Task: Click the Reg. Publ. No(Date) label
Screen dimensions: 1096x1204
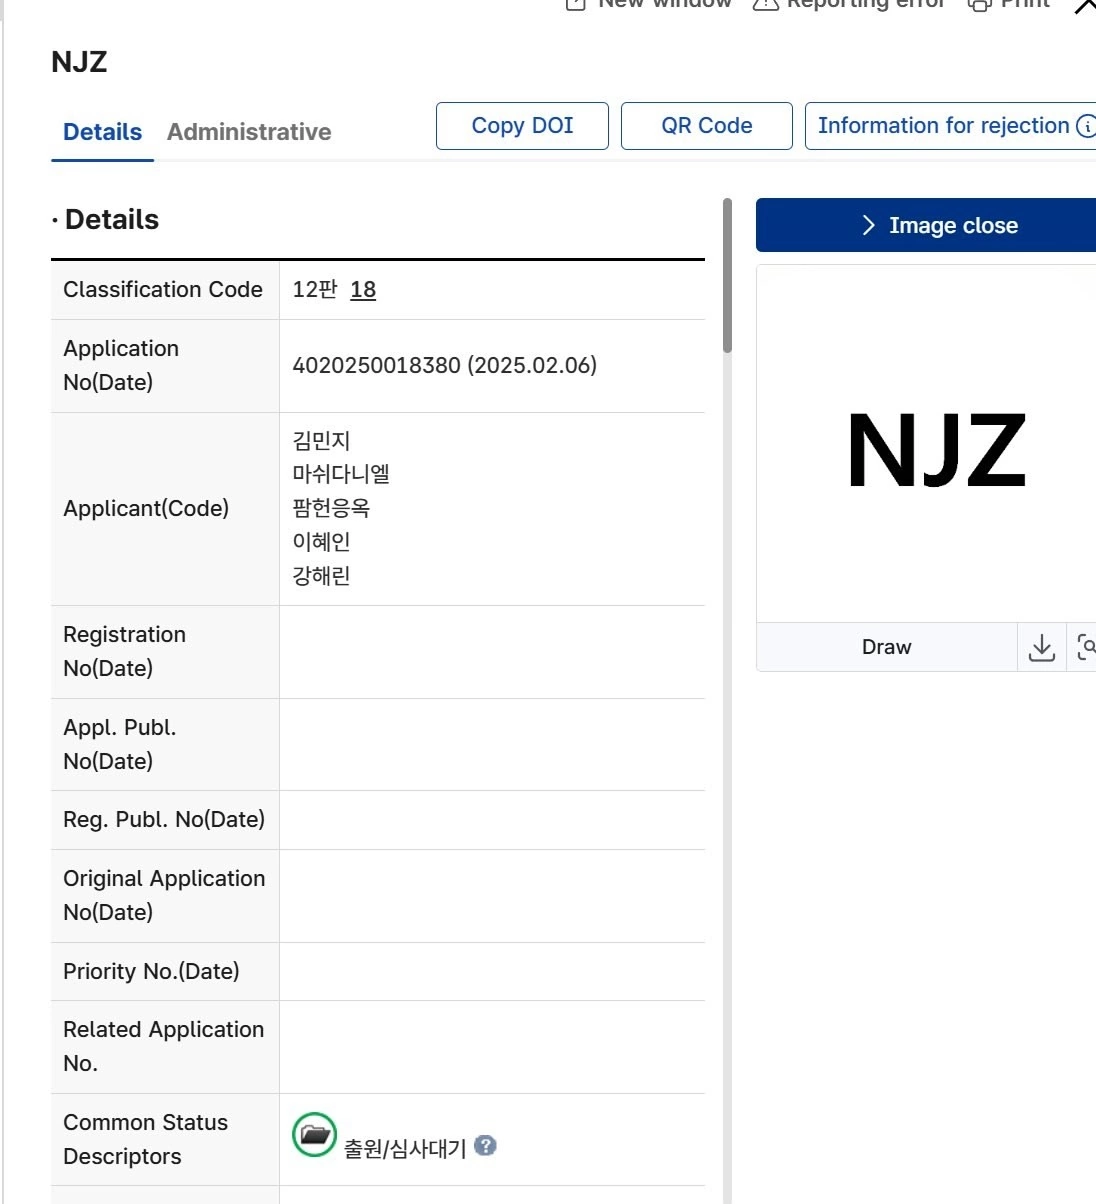Action: pos(164,820)
